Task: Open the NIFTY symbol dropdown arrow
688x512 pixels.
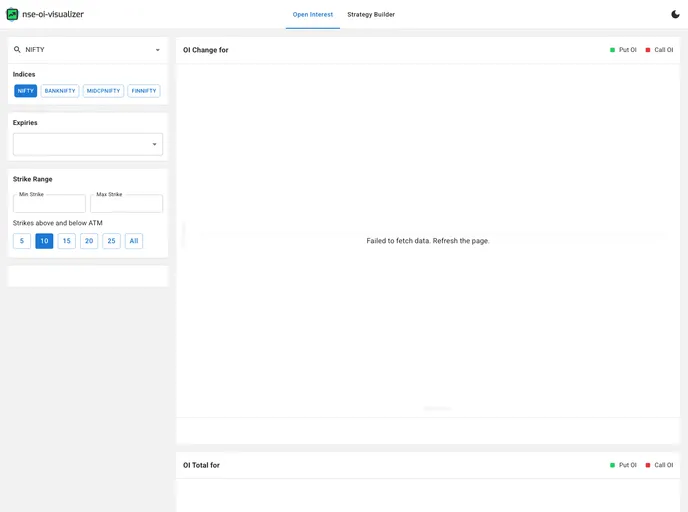Action: coord(157,49)
